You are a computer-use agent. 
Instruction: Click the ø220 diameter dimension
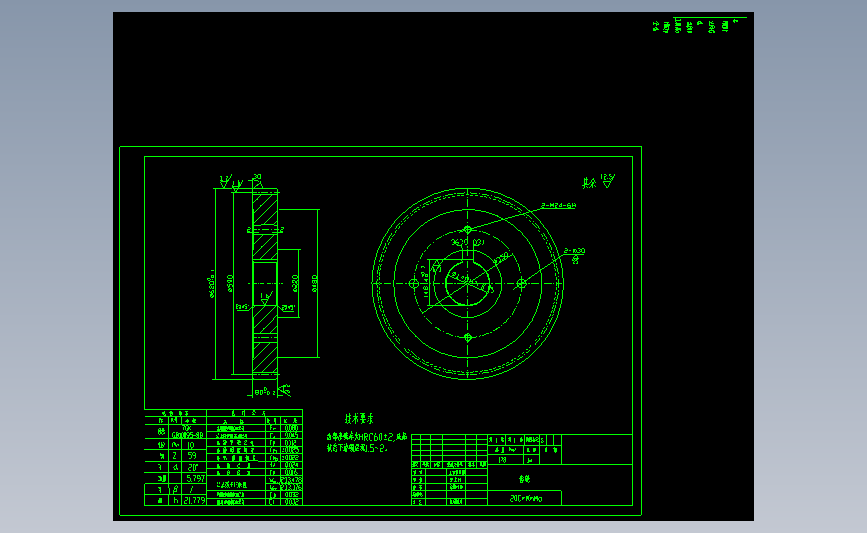coord(295,283)
